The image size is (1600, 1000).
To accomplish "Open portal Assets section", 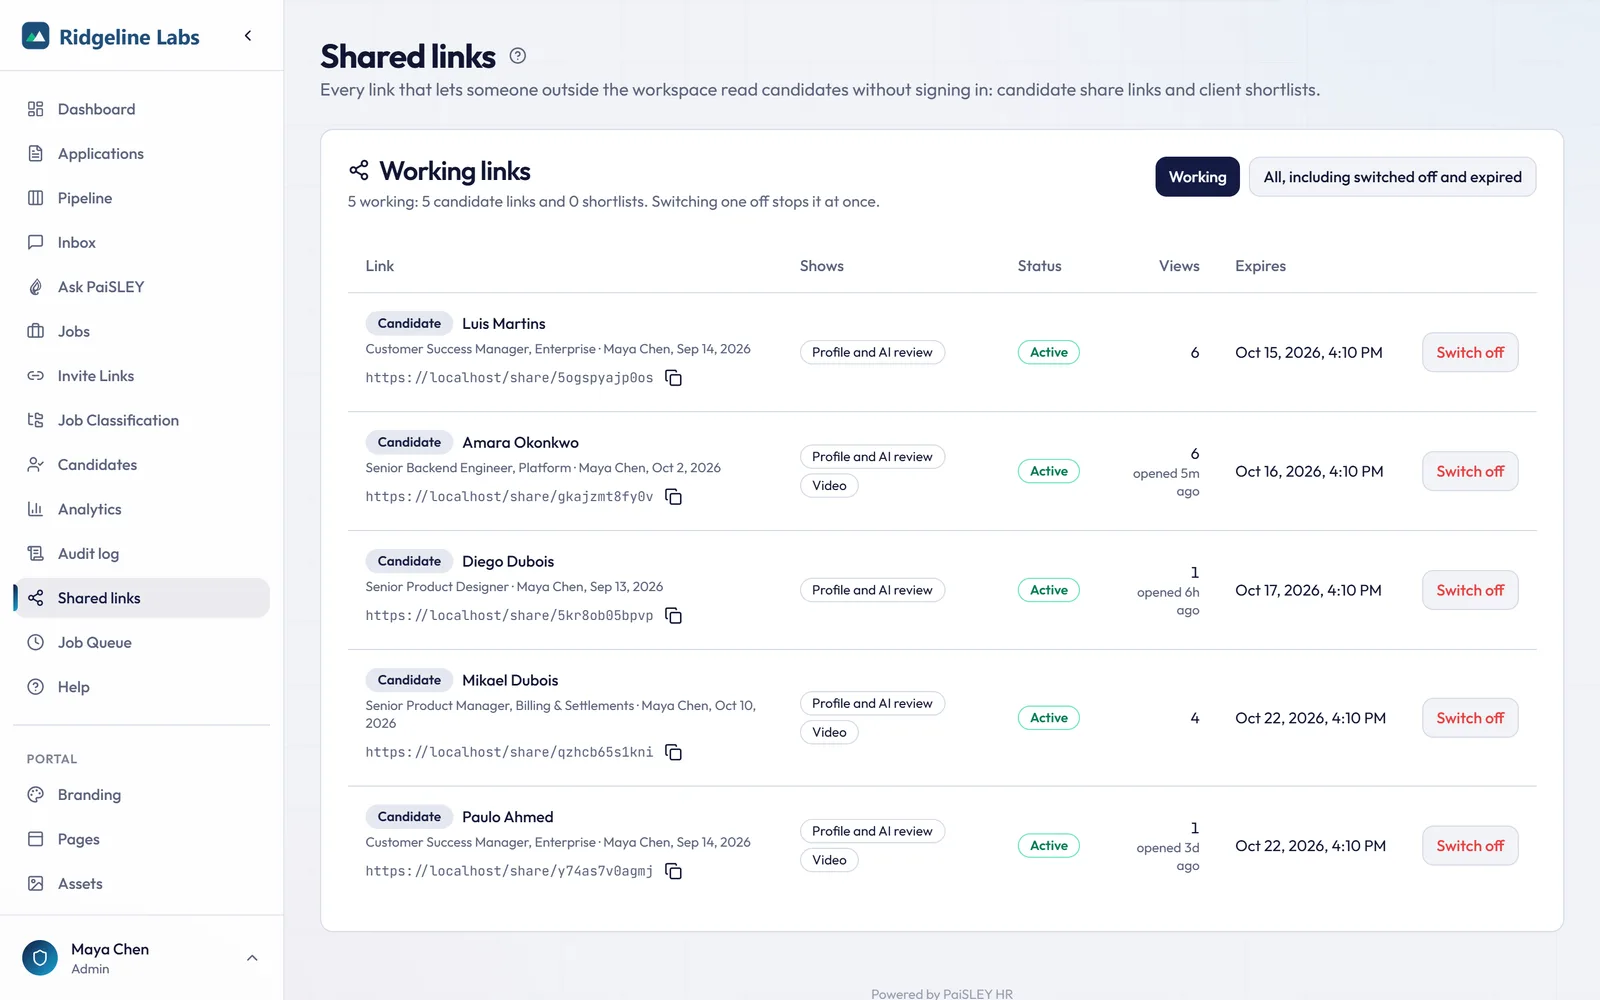I will [142, 884].
